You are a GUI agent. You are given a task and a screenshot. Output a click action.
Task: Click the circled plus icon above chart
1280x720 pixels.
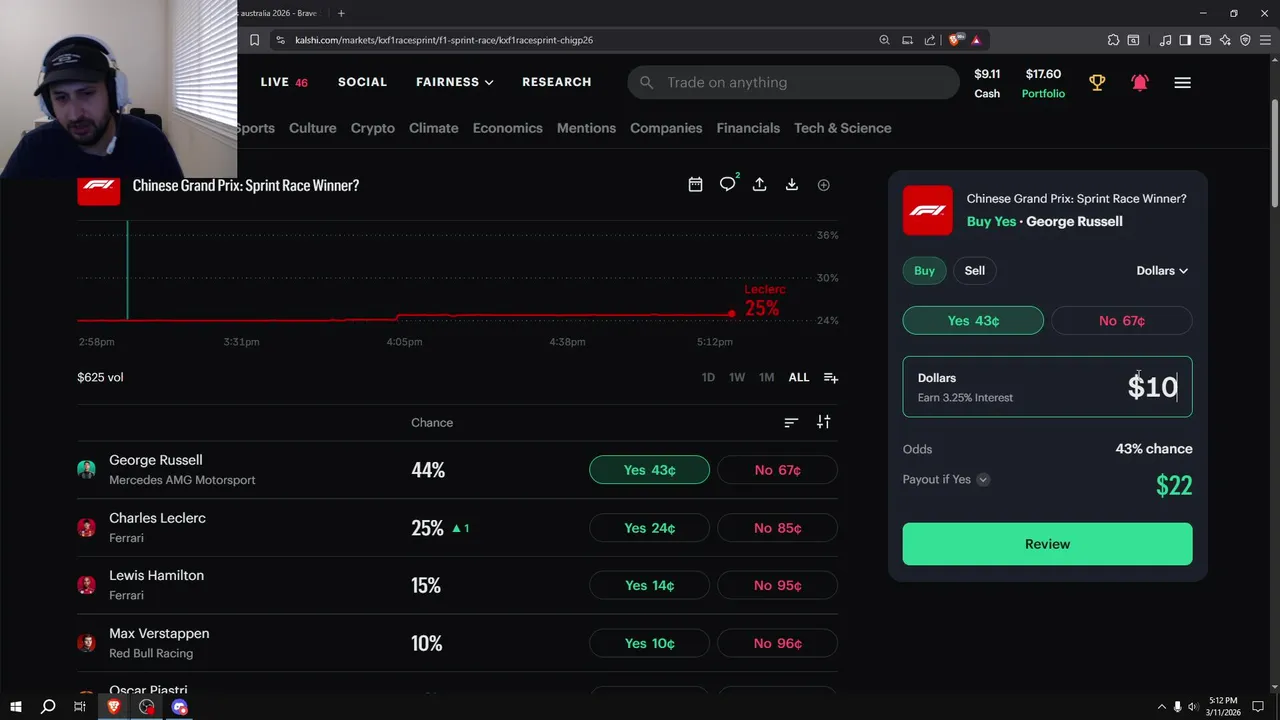click(x=824, y=185)
